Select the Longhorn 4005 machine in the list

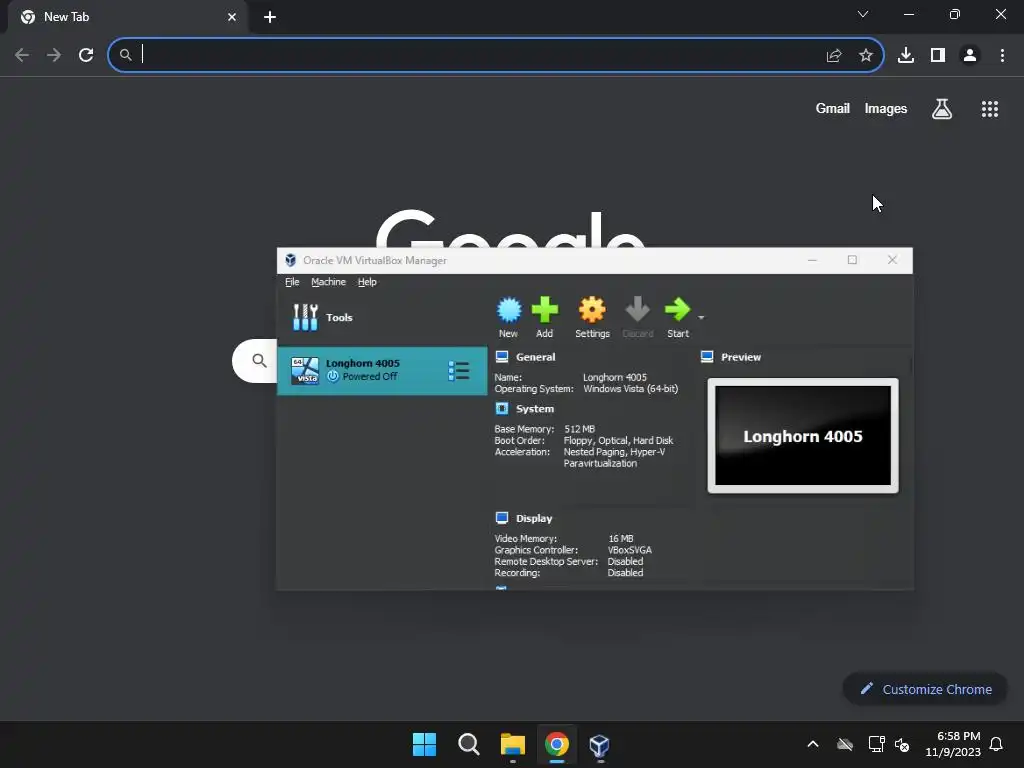pos(382,371)
